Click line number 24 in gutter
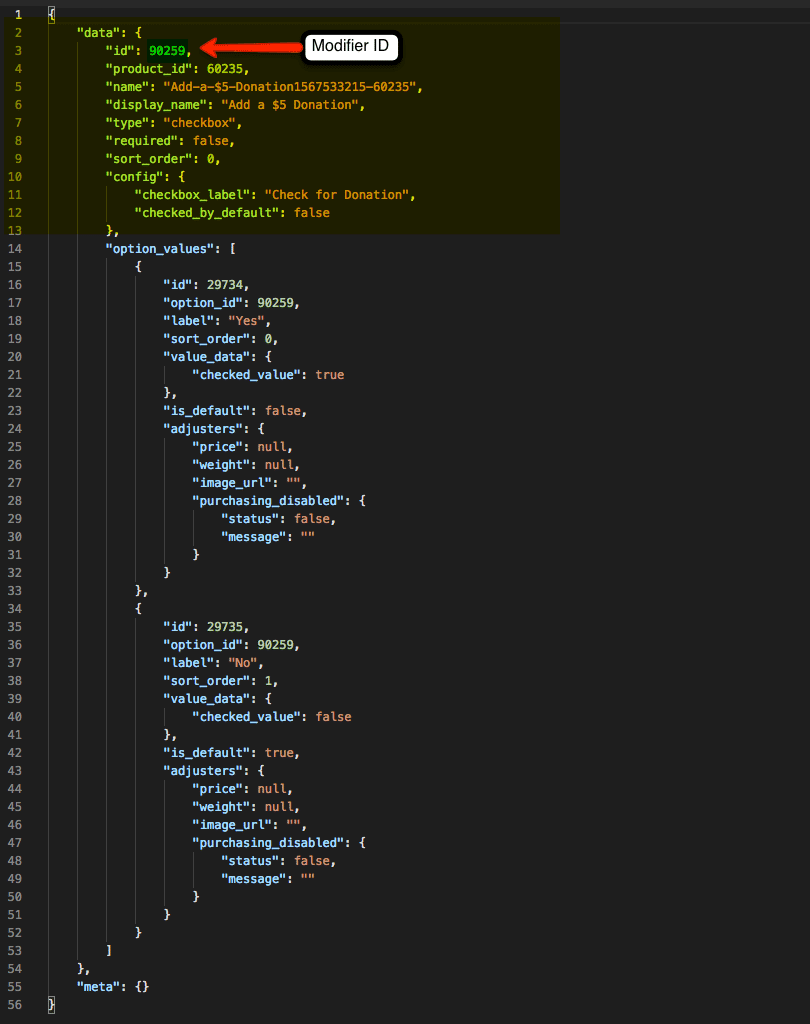 coord(15,429)
